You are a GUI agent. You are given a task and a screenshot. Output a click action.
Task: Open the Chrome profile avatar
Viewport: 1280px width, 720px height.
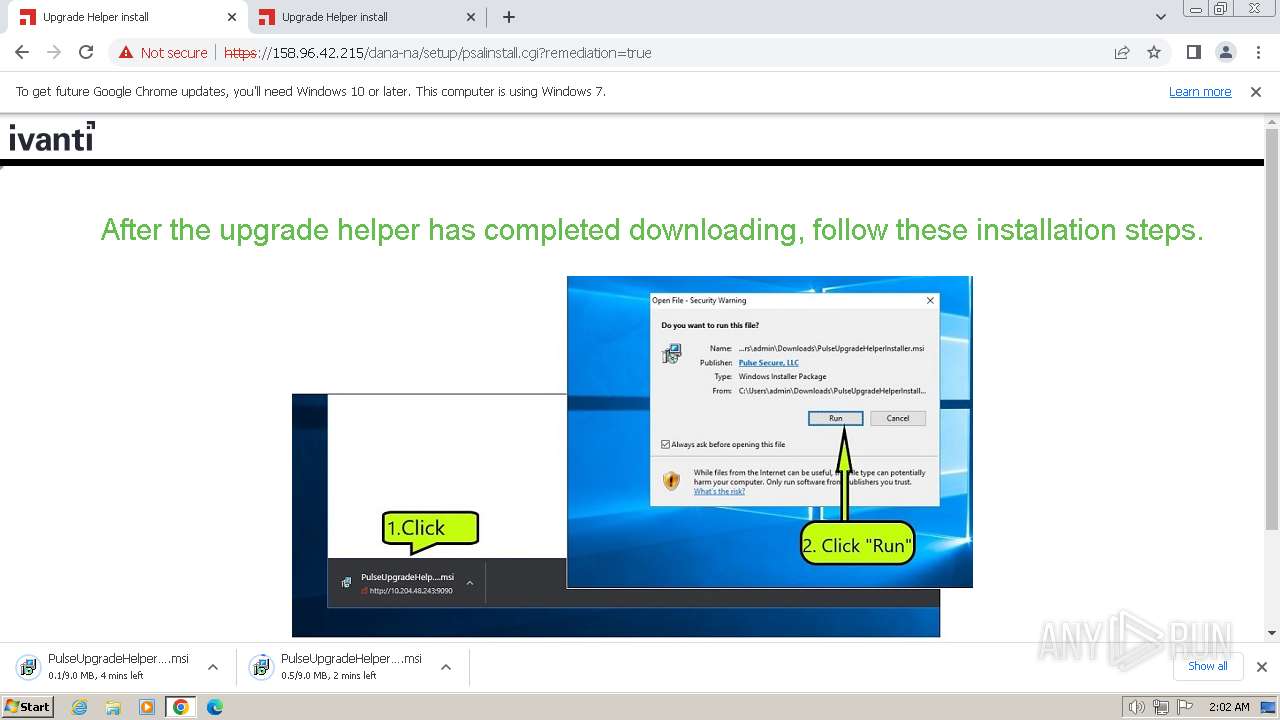click(x=1225, y=52)
